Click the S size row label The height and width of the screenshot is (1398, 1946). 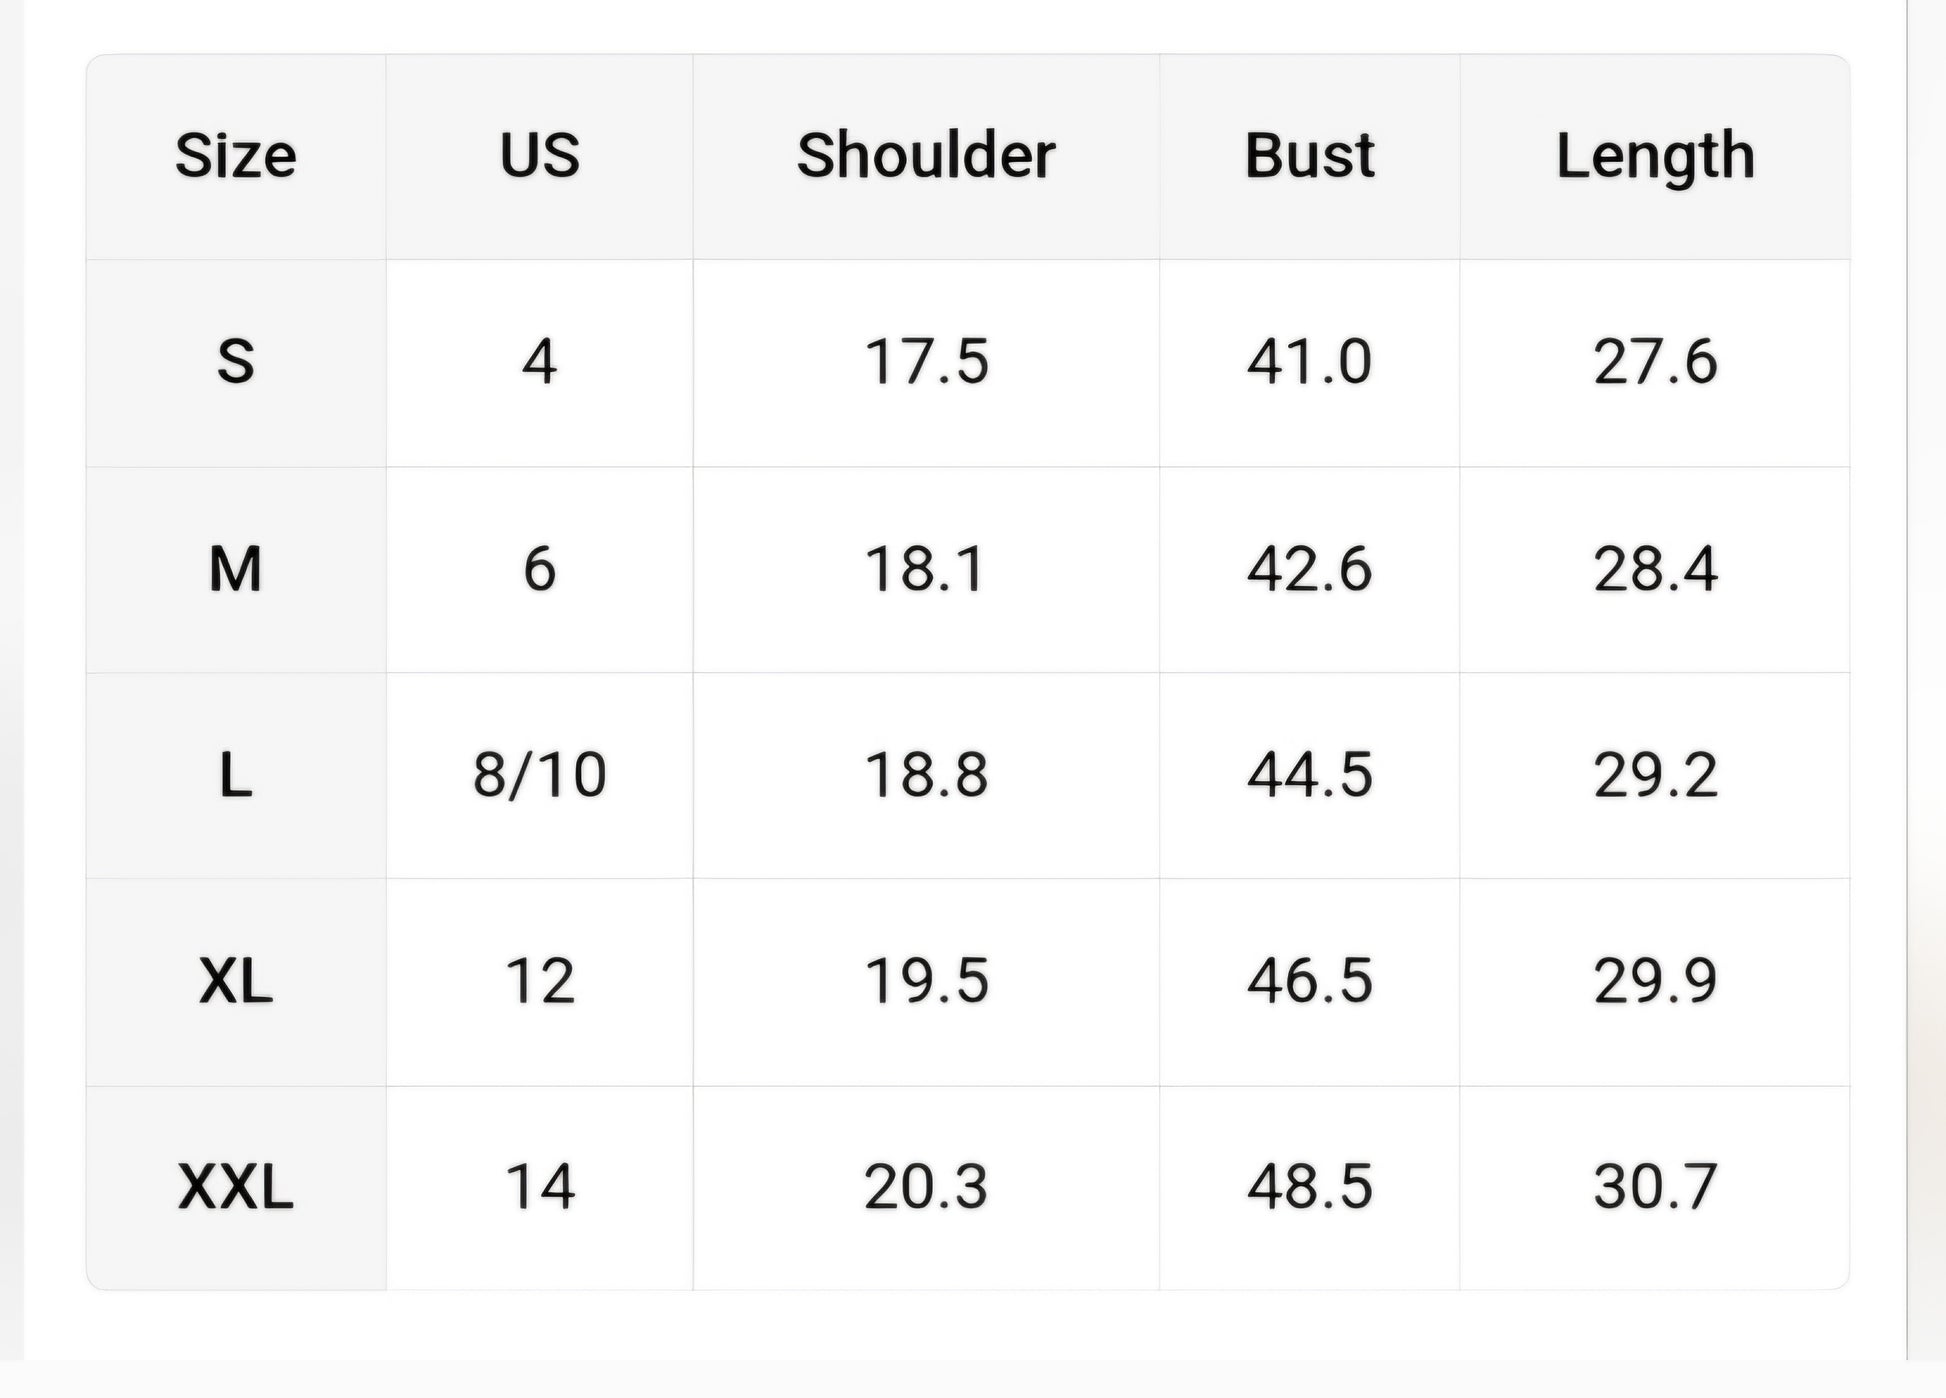pyautogui.click(x=236, y=362)
